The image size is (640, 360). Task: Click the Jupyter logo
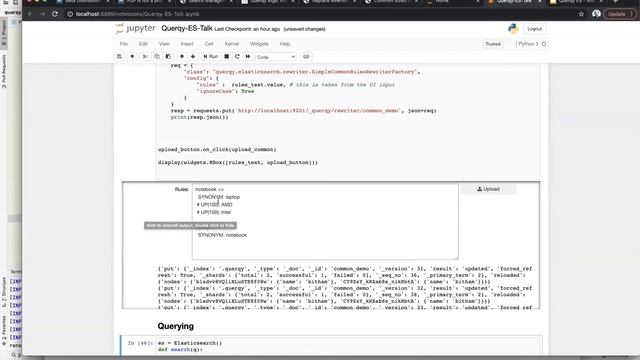(136, 29)
